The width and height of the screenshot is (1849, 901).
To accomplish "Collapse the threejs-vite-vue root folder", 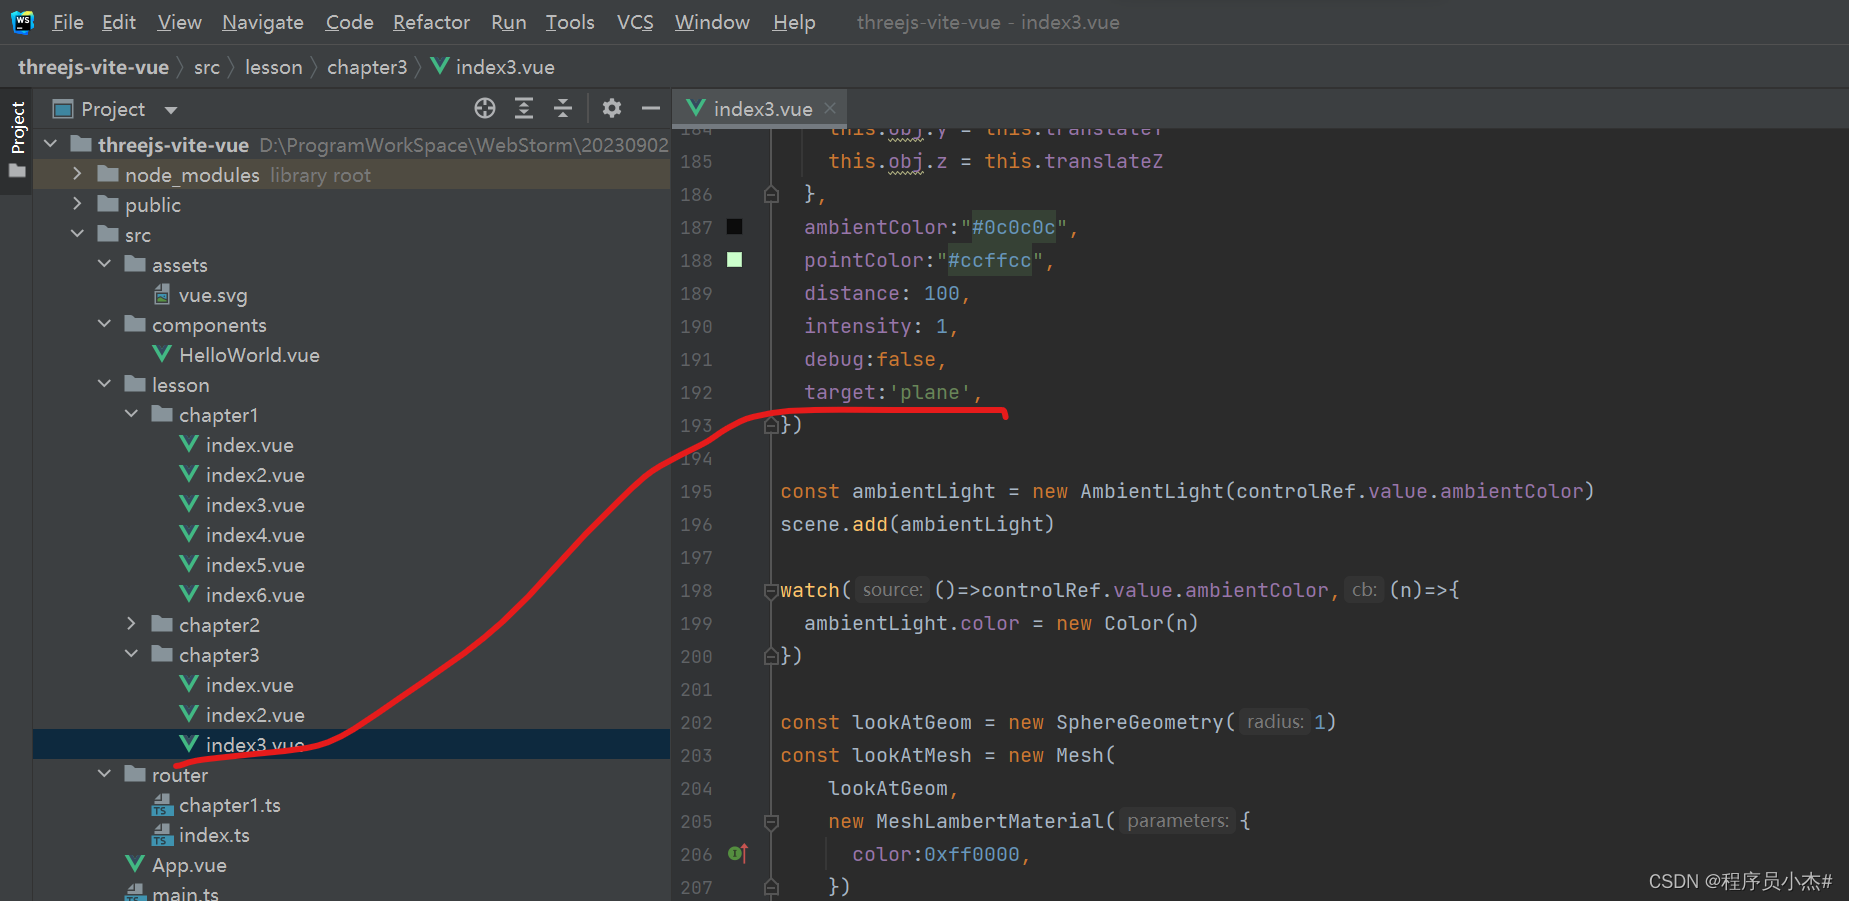I will tap(51, 144).
